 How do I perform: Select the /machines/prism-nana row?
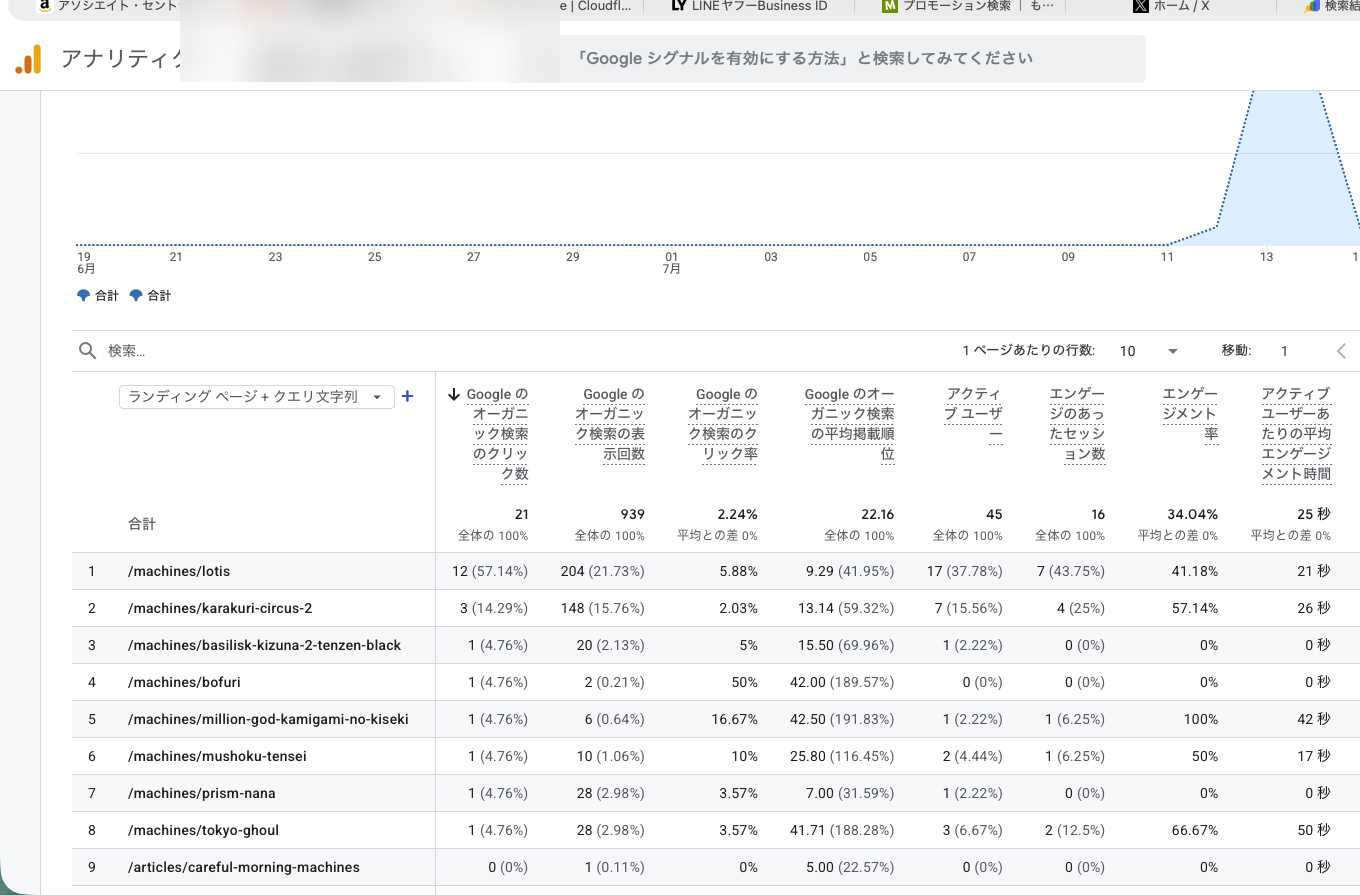click(716, 793)
